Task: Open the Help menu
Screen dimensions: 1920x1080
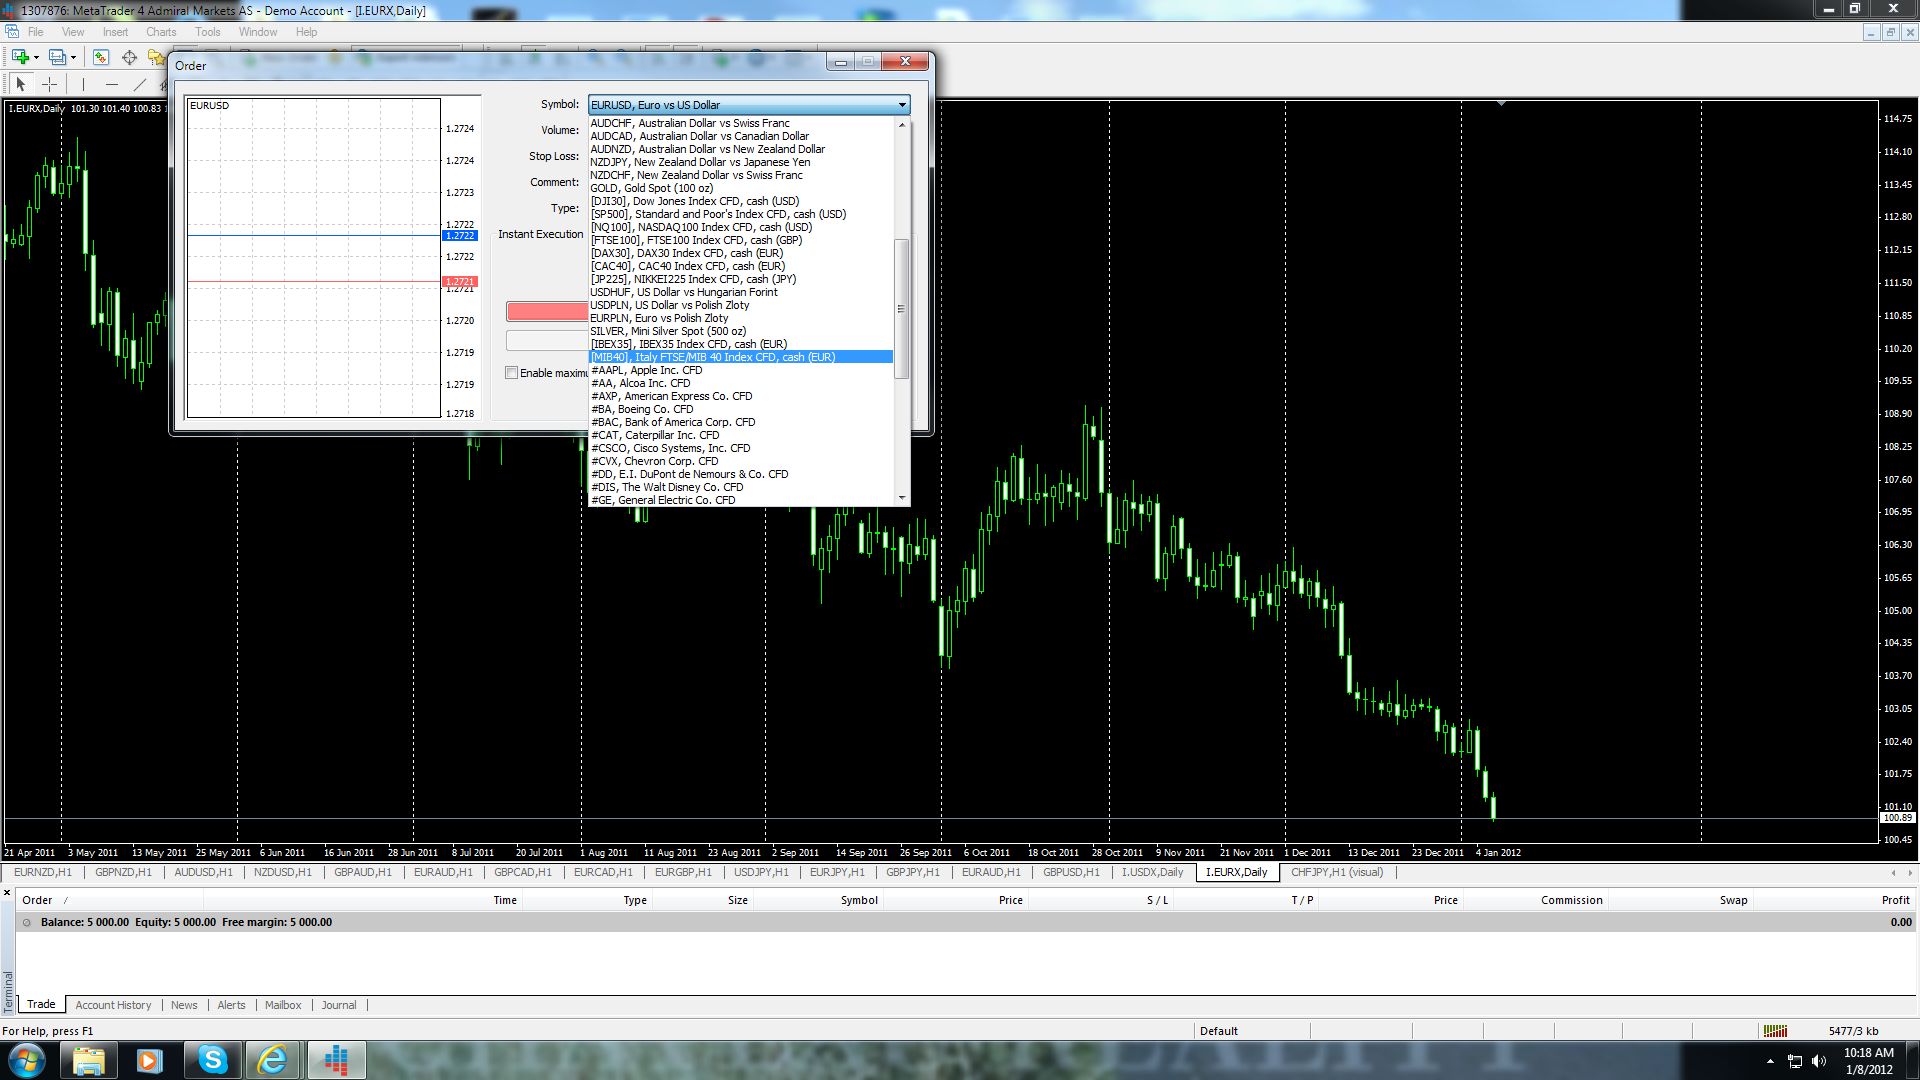Action: 306,32
